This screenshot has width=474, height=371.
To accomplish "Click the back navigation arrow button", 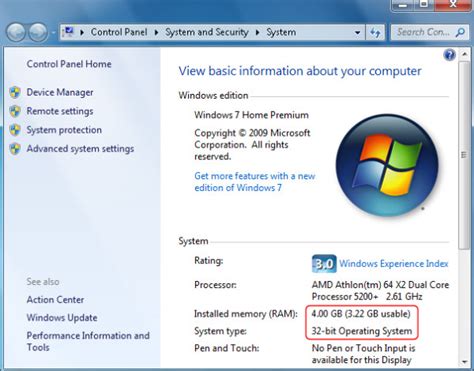I will [16, 33].
